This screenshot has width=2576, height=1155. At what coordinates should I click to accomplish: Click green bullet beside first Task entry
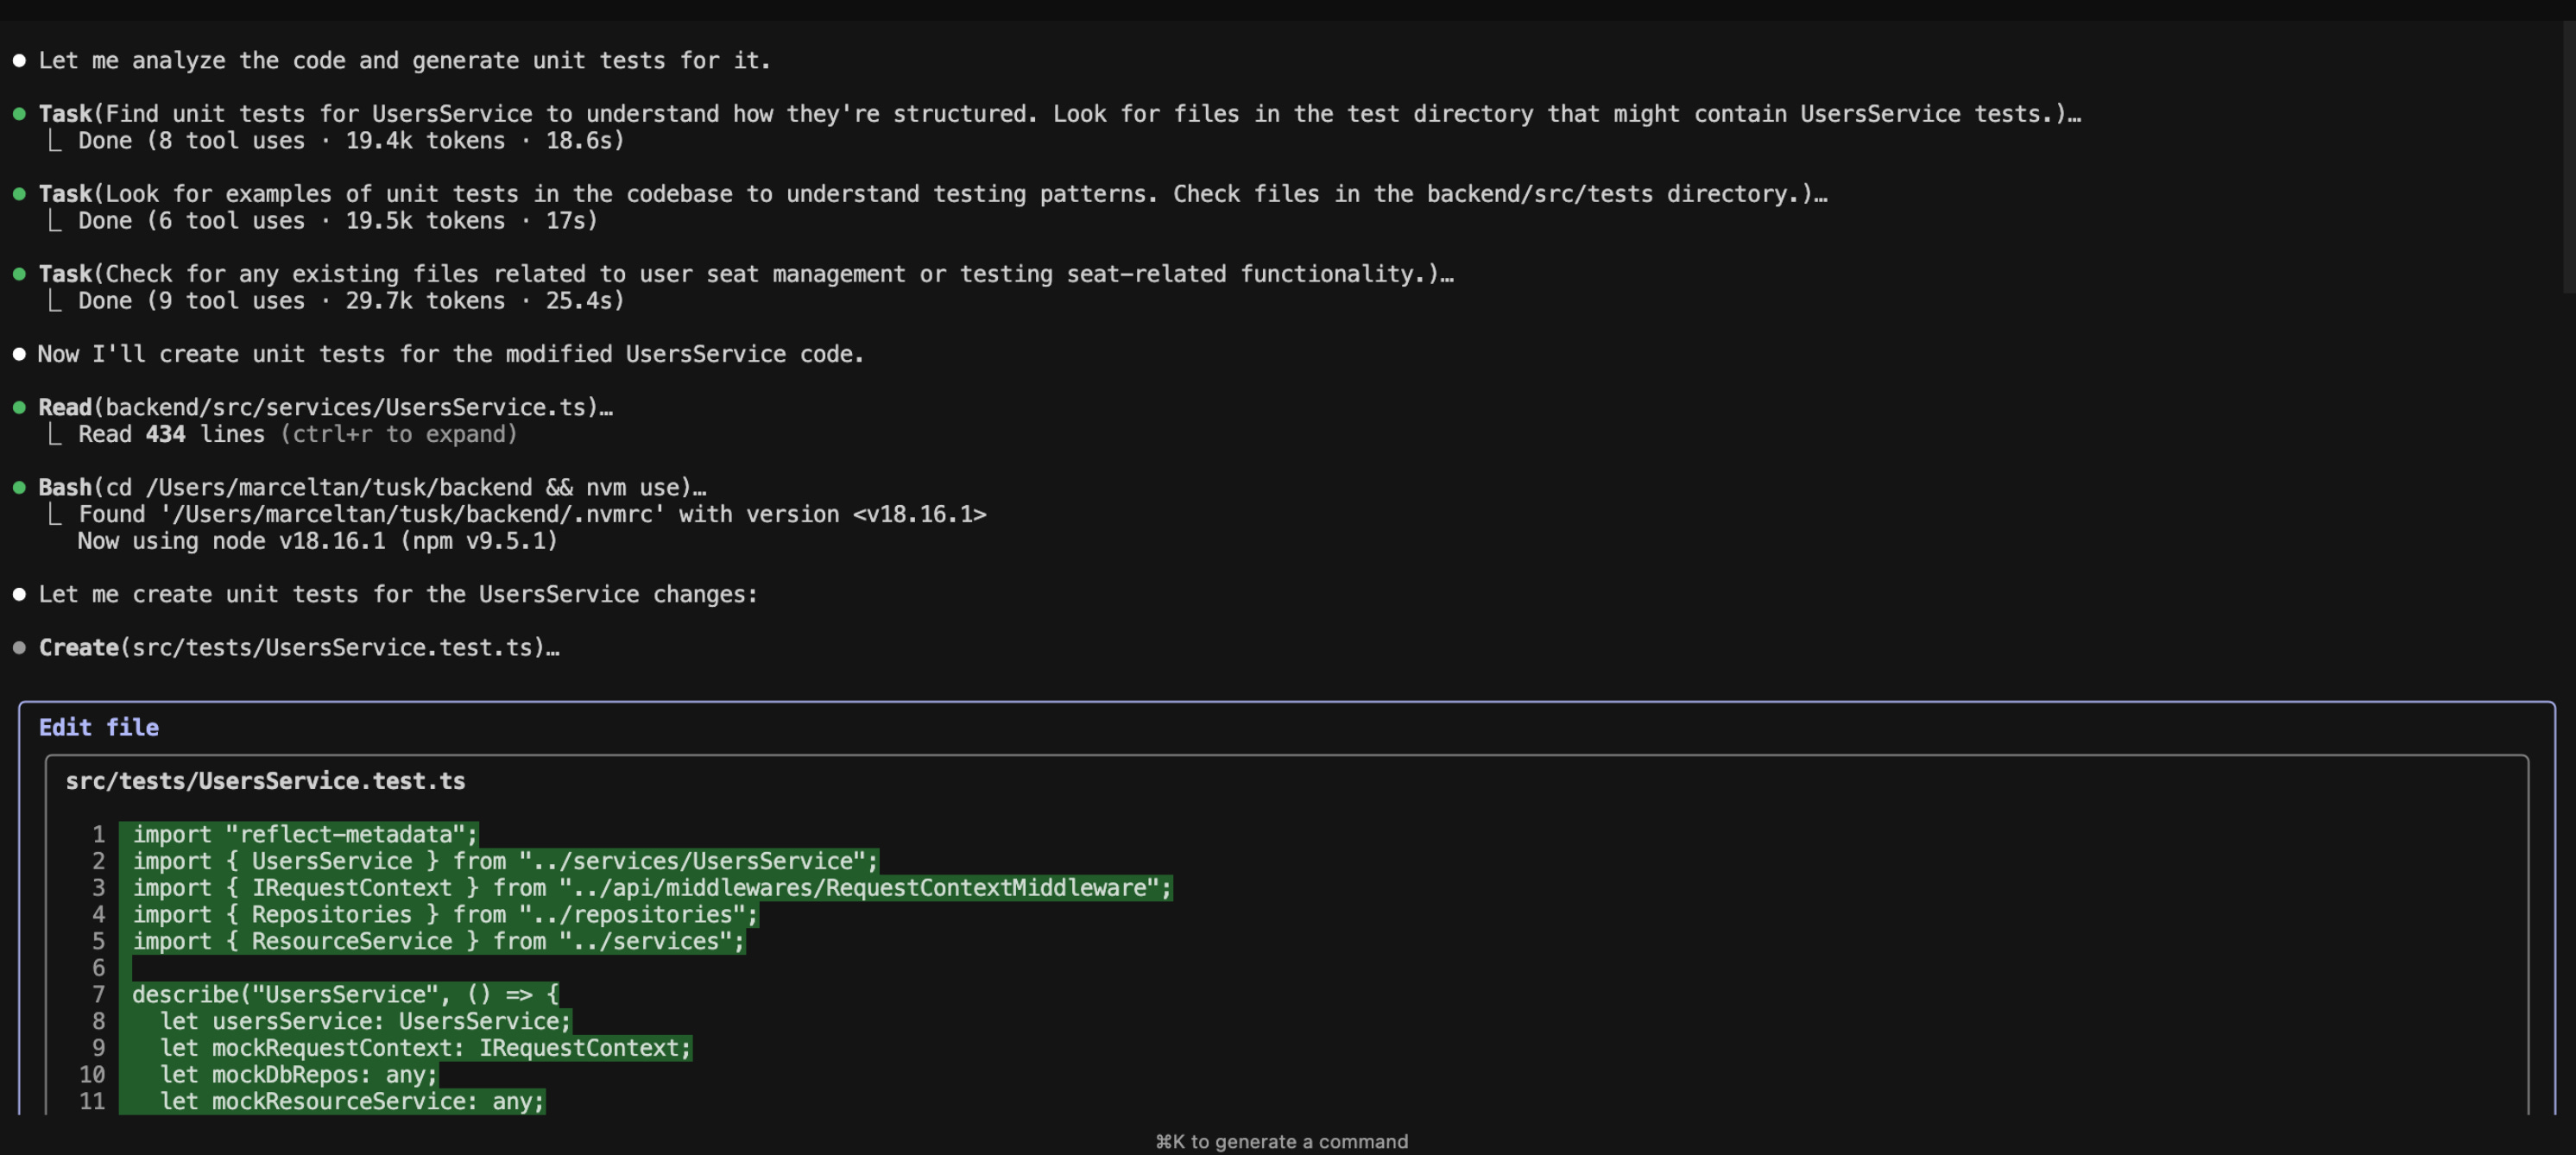click(19, 114)
